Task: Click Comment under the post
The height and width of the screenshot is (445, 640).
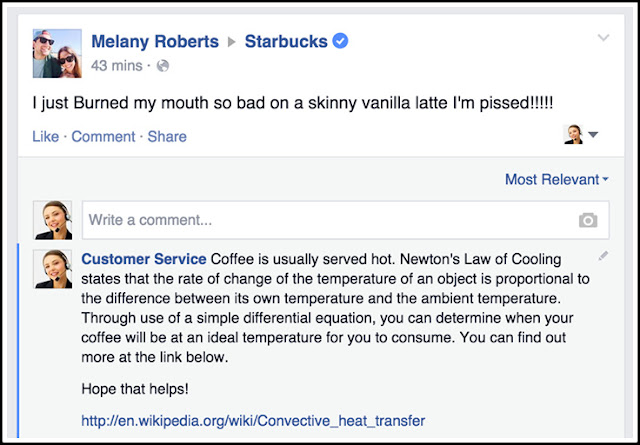Action: [103, 136]
